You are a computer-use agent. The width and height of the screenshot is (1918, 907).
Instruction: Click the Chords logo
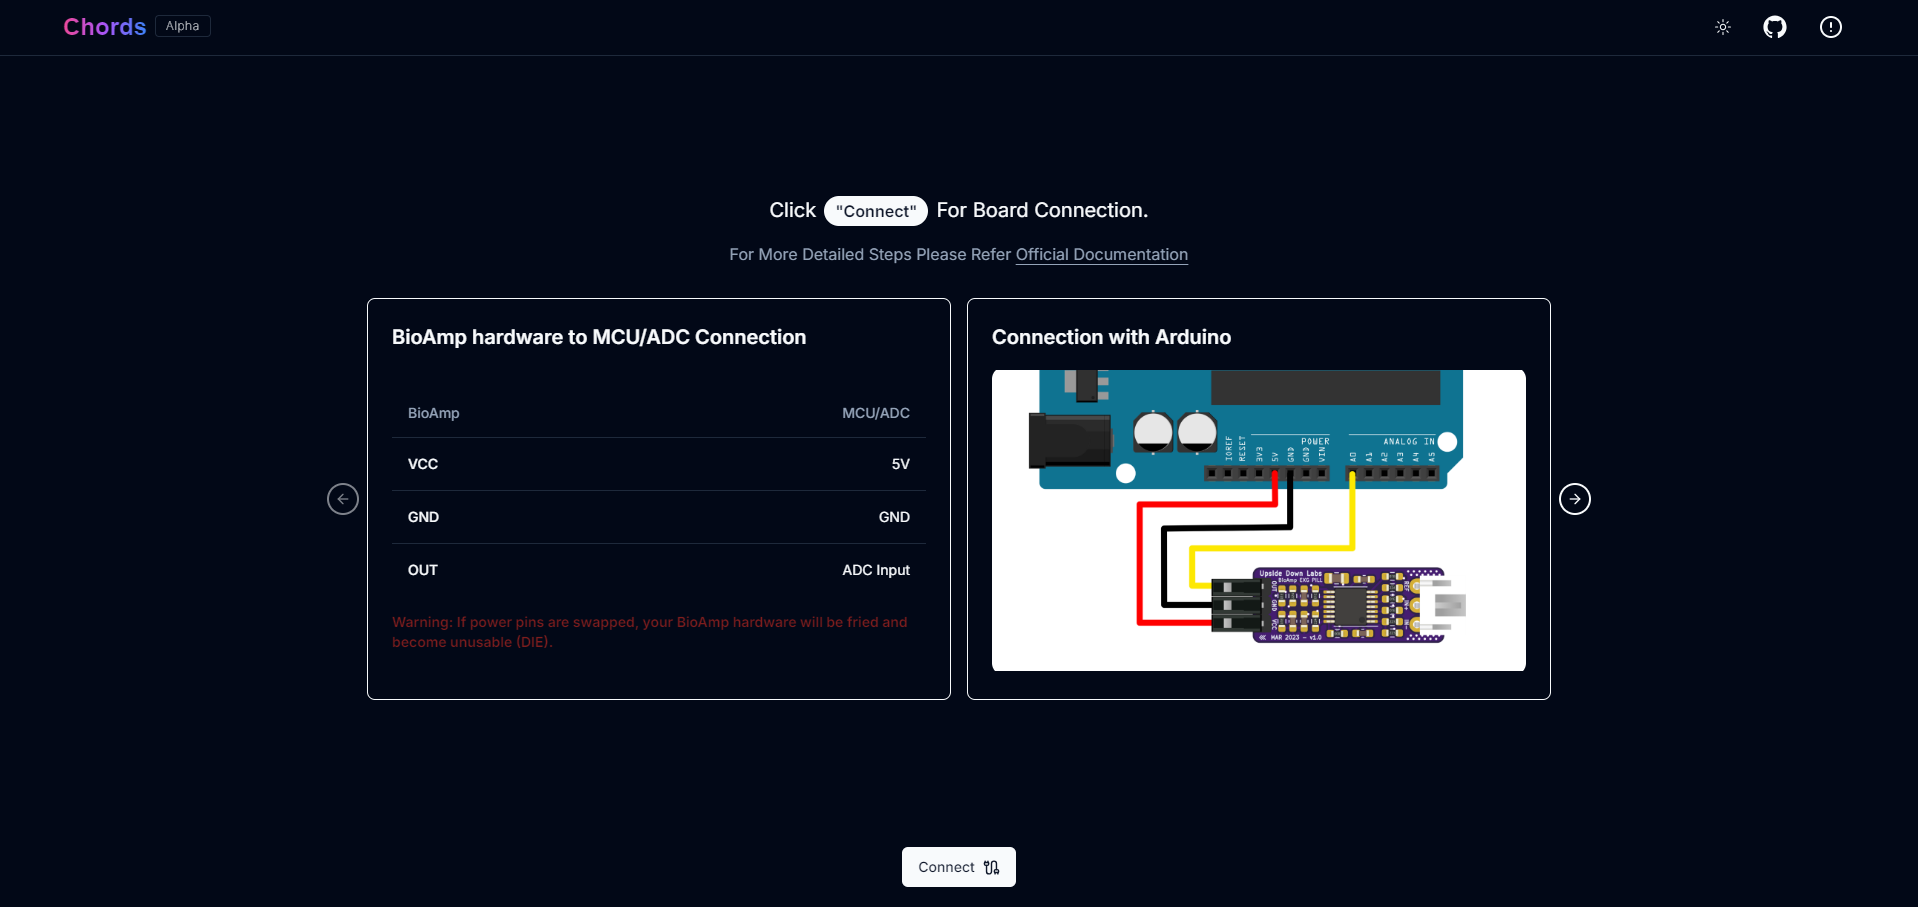(x=105, y=27)
